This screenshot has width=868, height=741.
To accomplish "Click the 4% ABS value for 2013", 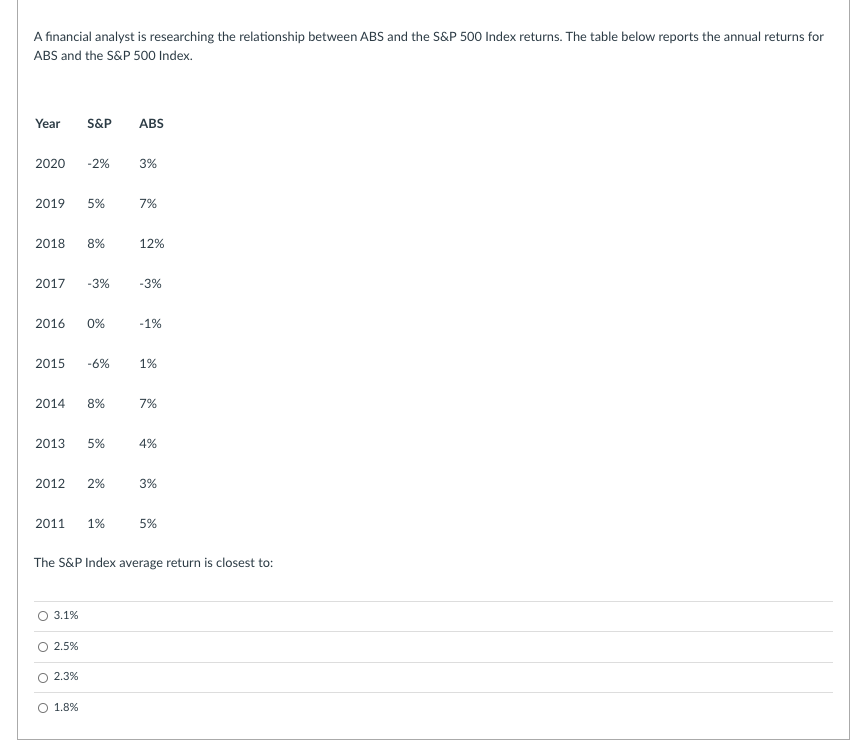I will [148, 444].
